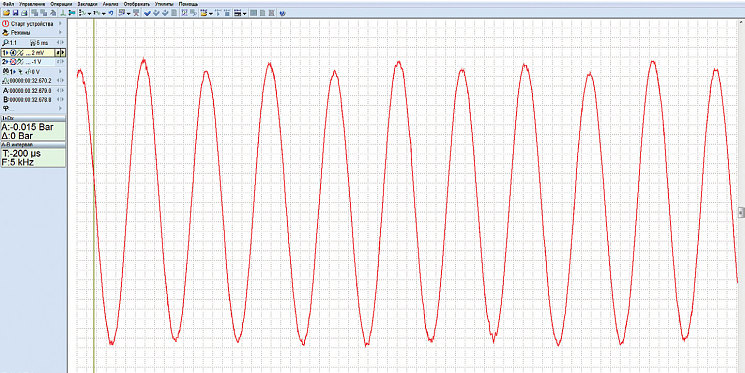Toggle trigger source in the 0 V row

click(x=13, y=72)
